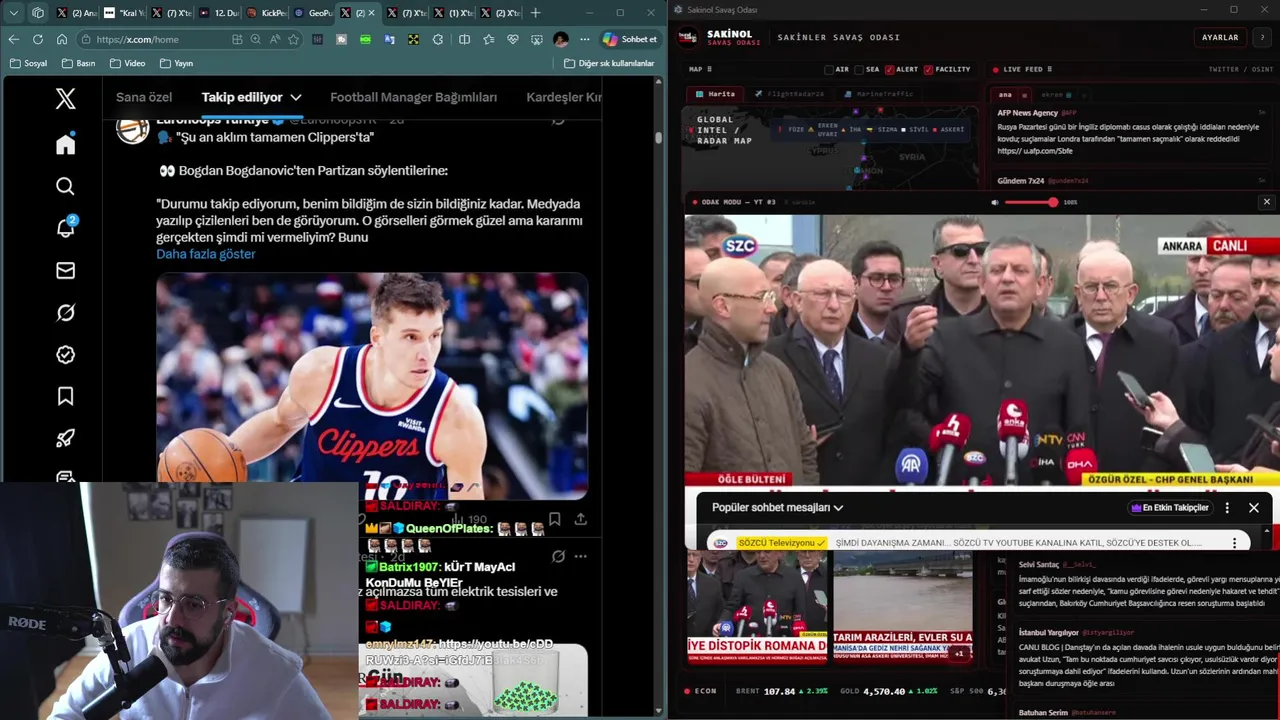This screenshot has height=720, width=1280.
Task: Open Bogdanovic Clippers photo
Action: coord(372,385)
